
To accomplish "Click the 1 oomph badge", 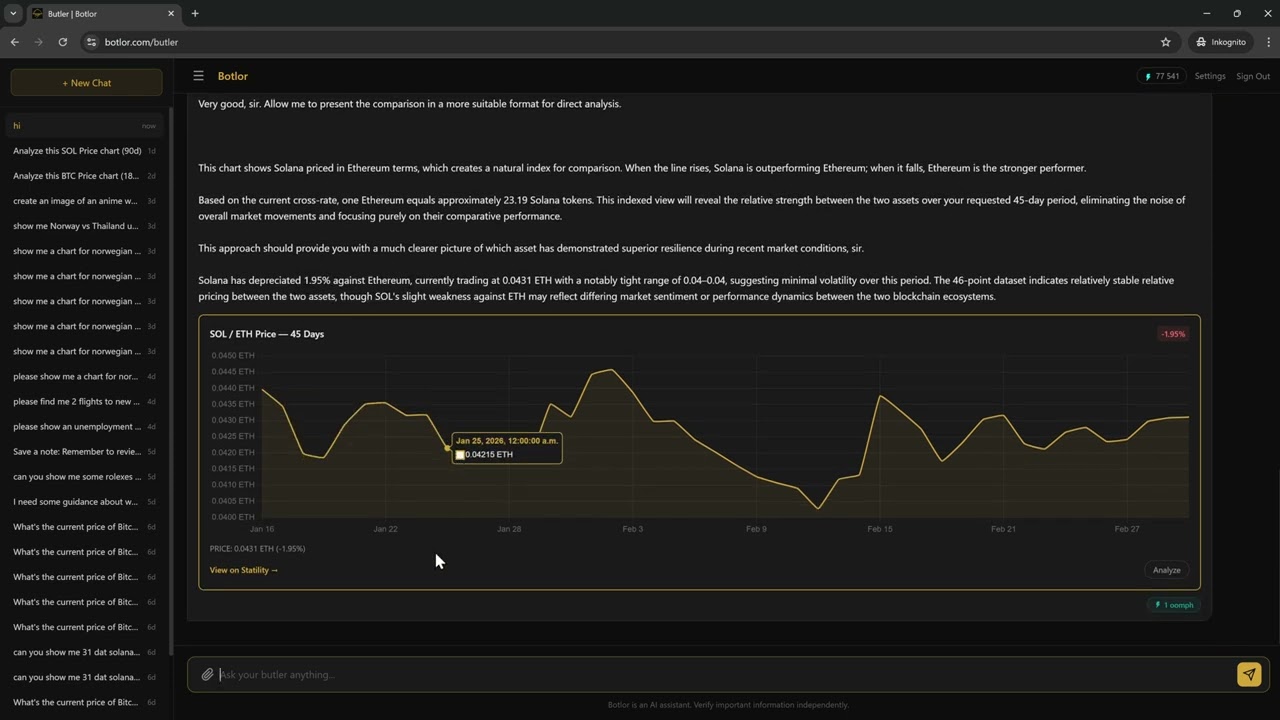I will click(x=1175, y=605).
